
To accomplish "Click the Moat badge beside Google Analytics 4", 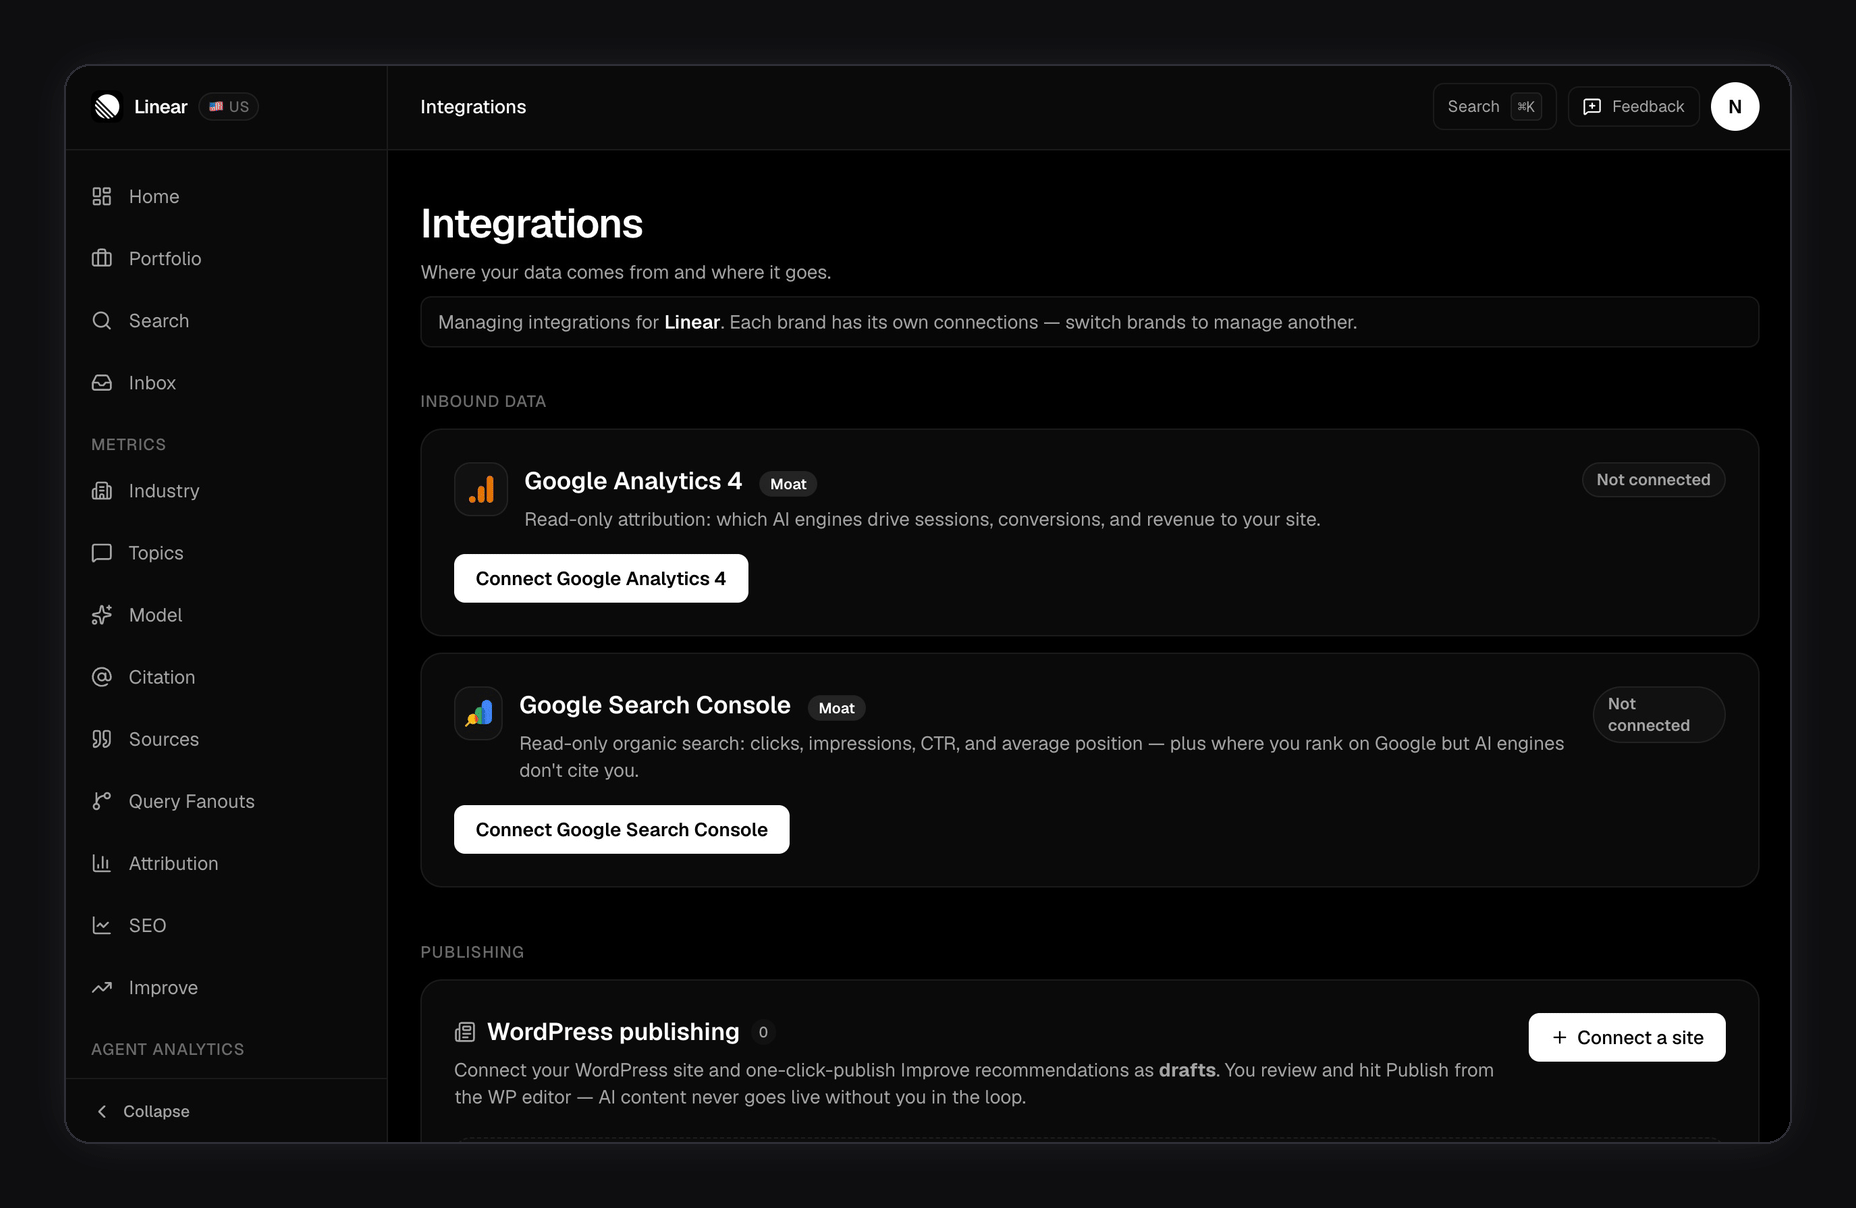I will coord(788,484).
